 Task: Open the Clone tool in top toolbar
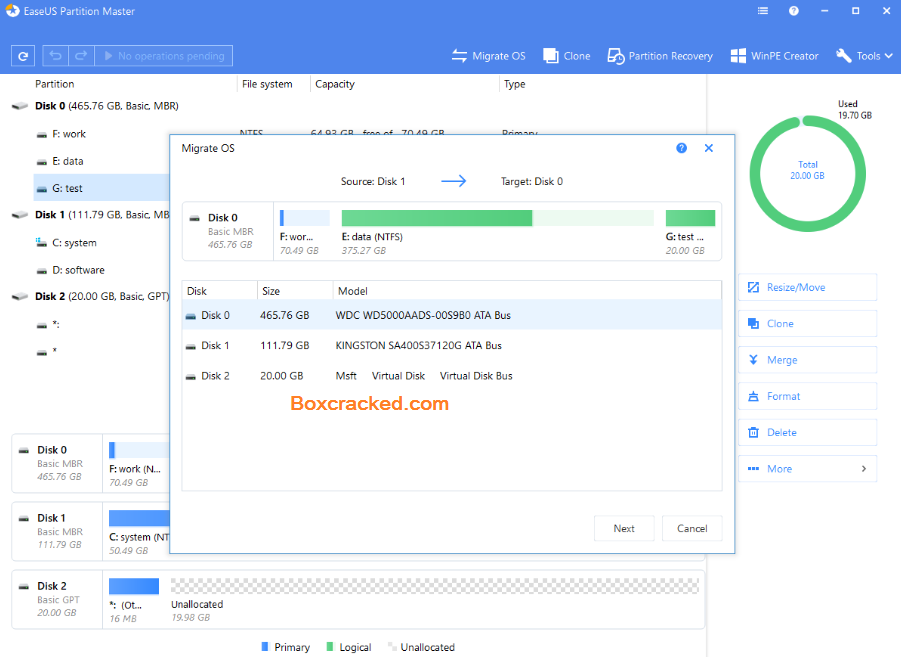[567, 56]
